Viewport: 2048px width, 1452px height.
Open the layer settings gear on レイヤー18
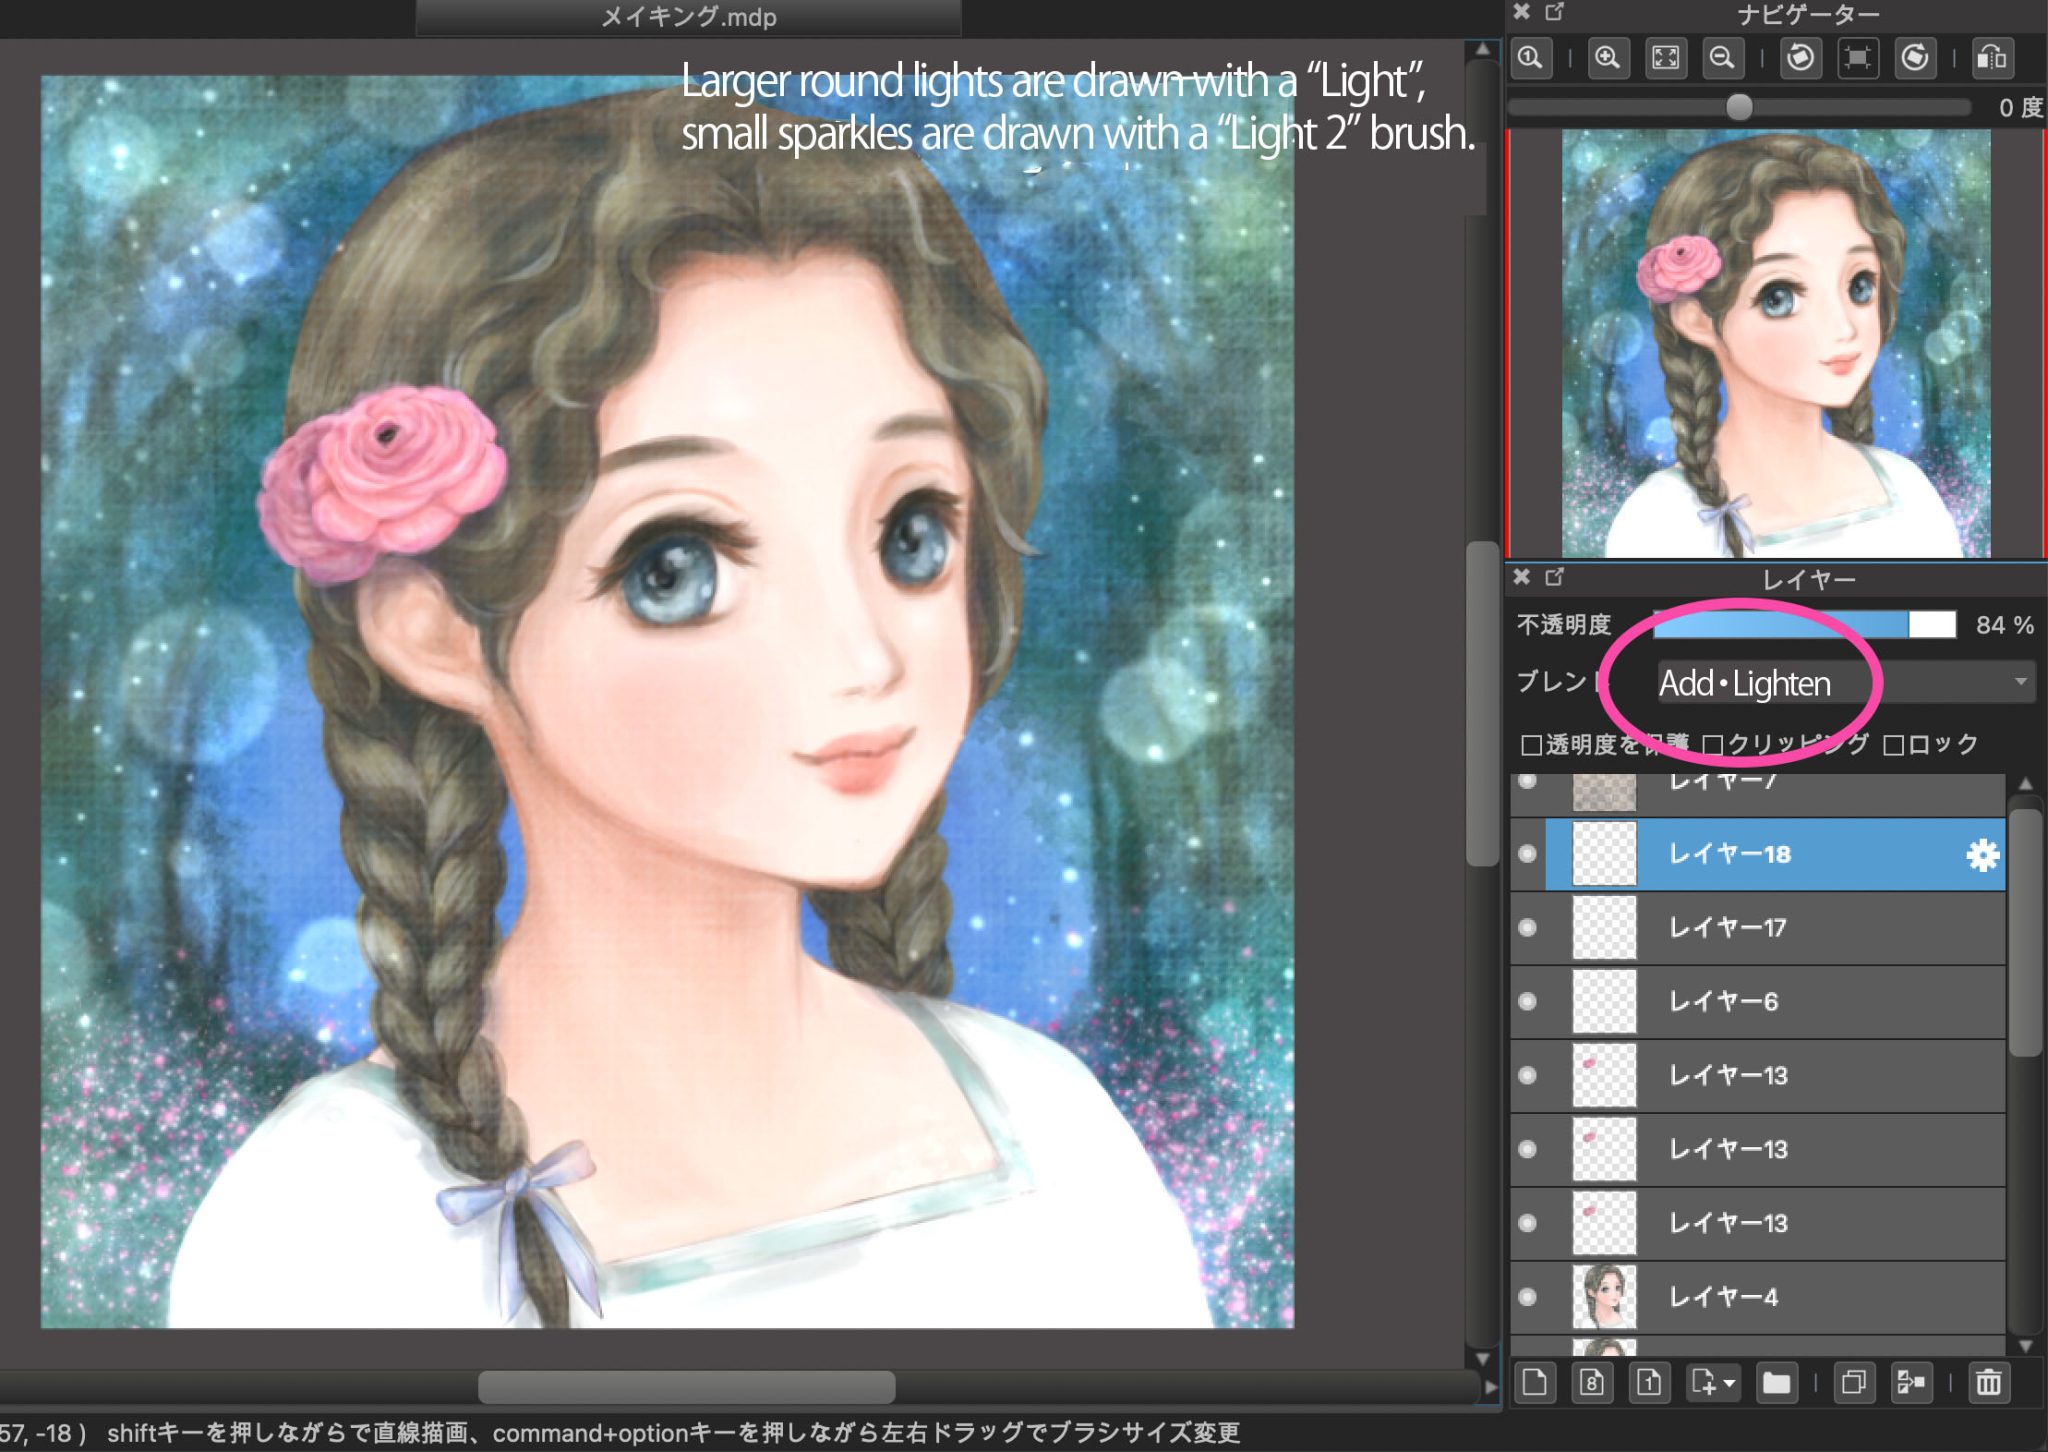1983,854
